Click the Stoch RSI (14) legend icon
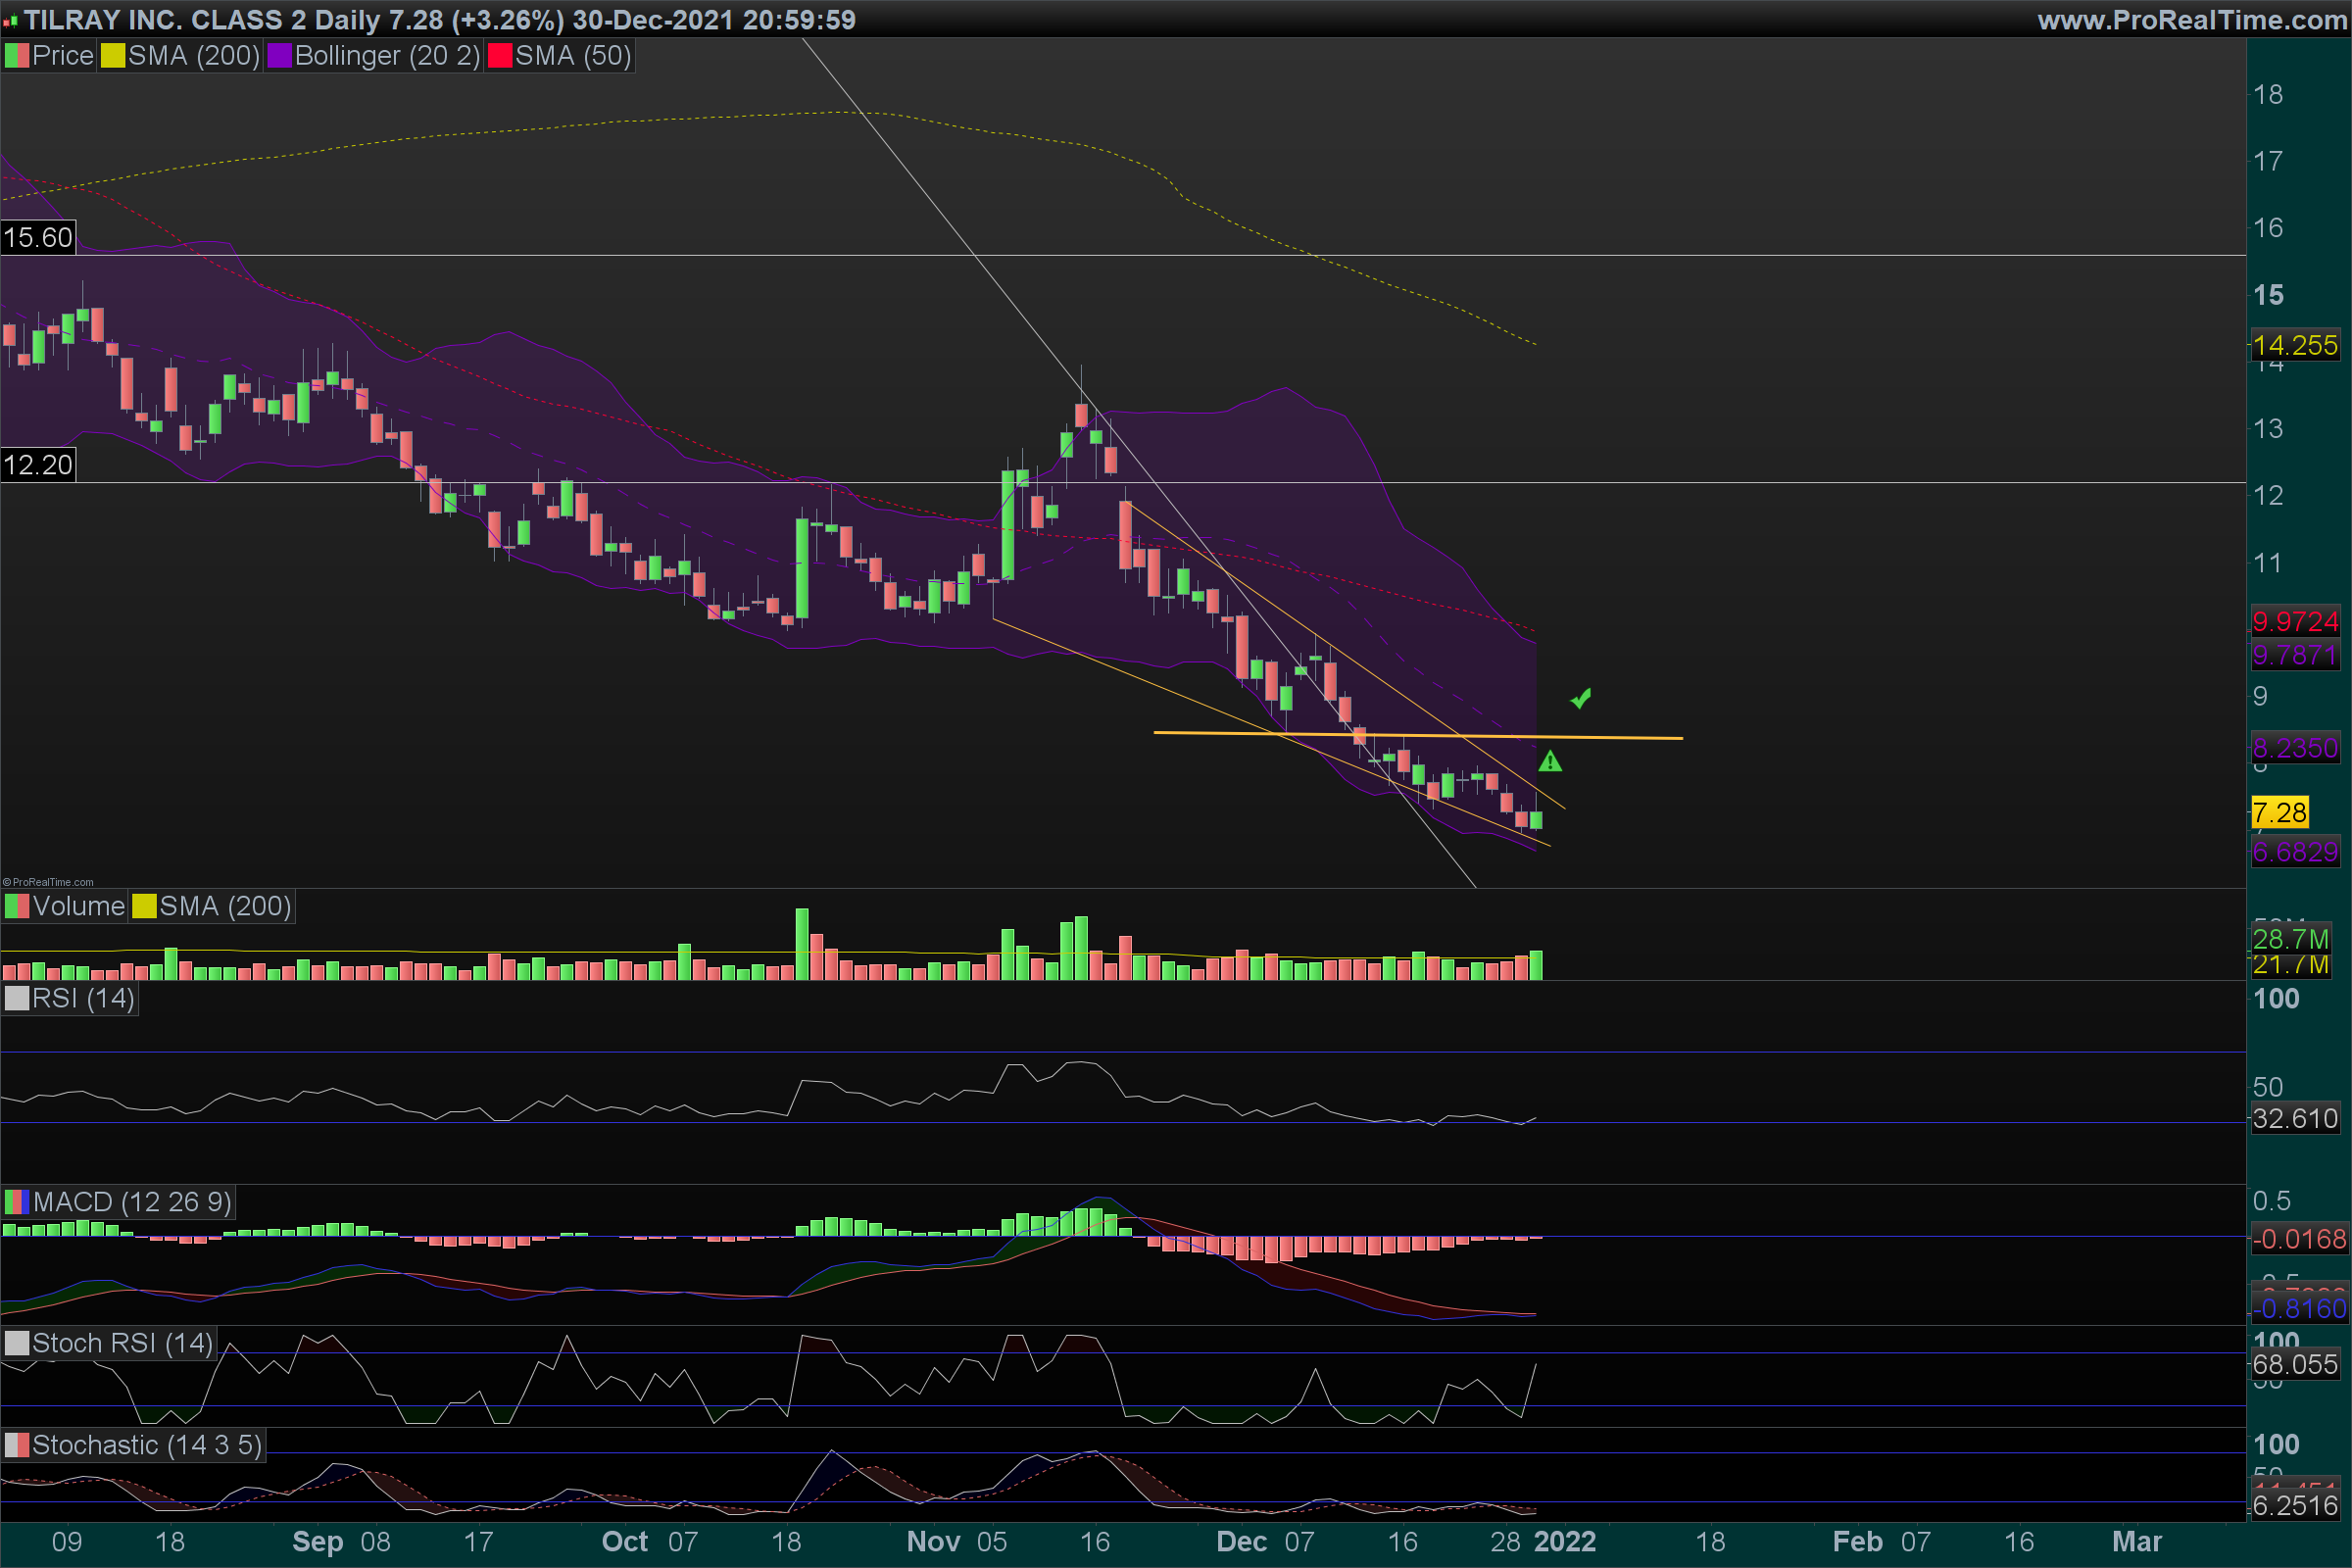2352x1568 pixels. tap(17, 1343)
